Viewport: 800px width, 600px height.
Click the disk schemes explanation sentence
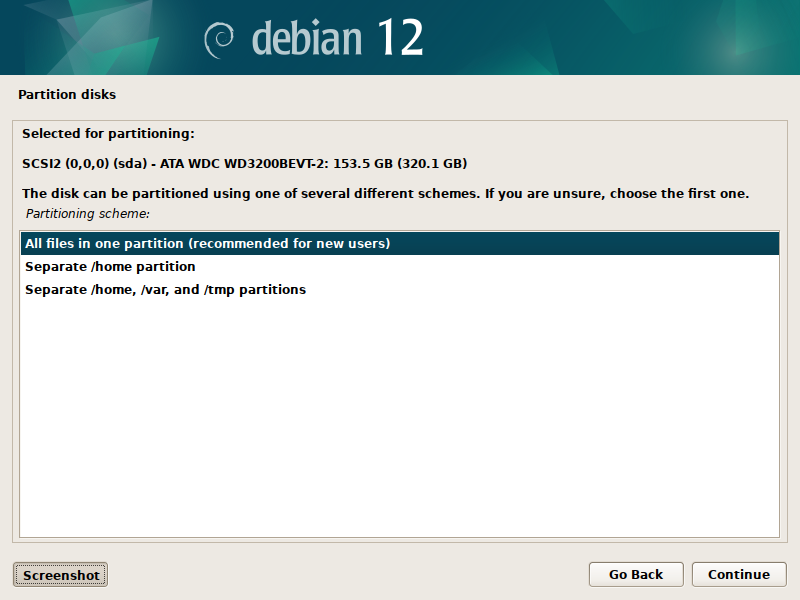click(x=385, y=193)
